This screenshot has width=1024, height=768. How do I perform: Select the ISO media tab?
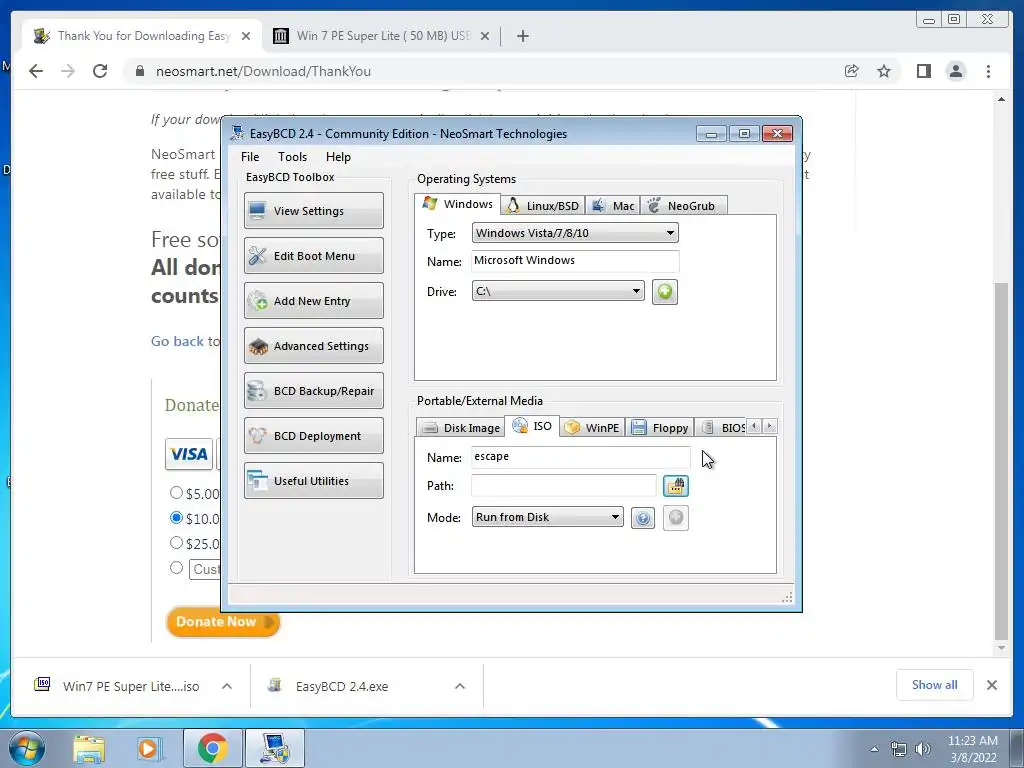point(532,426)
